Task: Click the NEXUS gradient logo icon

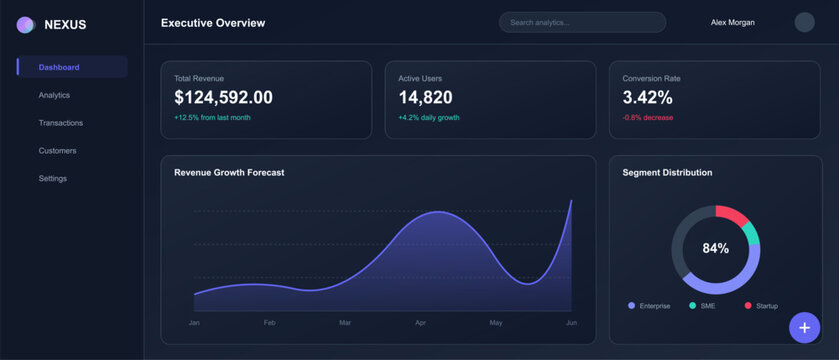Action: point(25,25)
